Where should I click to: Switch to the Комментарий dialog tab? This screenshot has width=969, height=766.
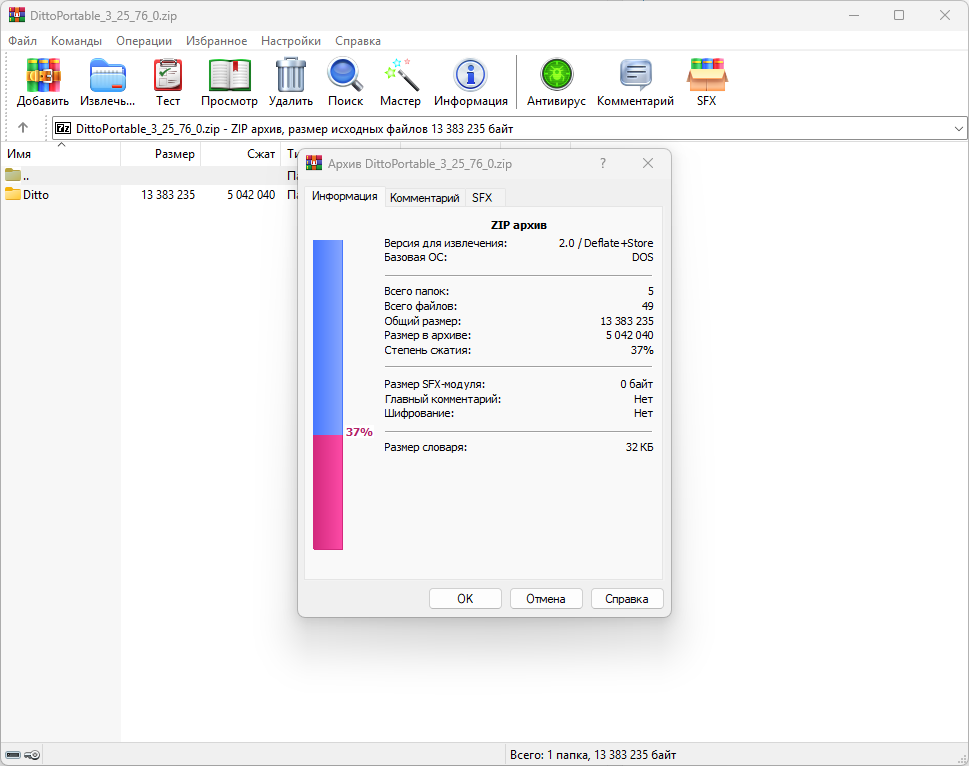(425, 198)
